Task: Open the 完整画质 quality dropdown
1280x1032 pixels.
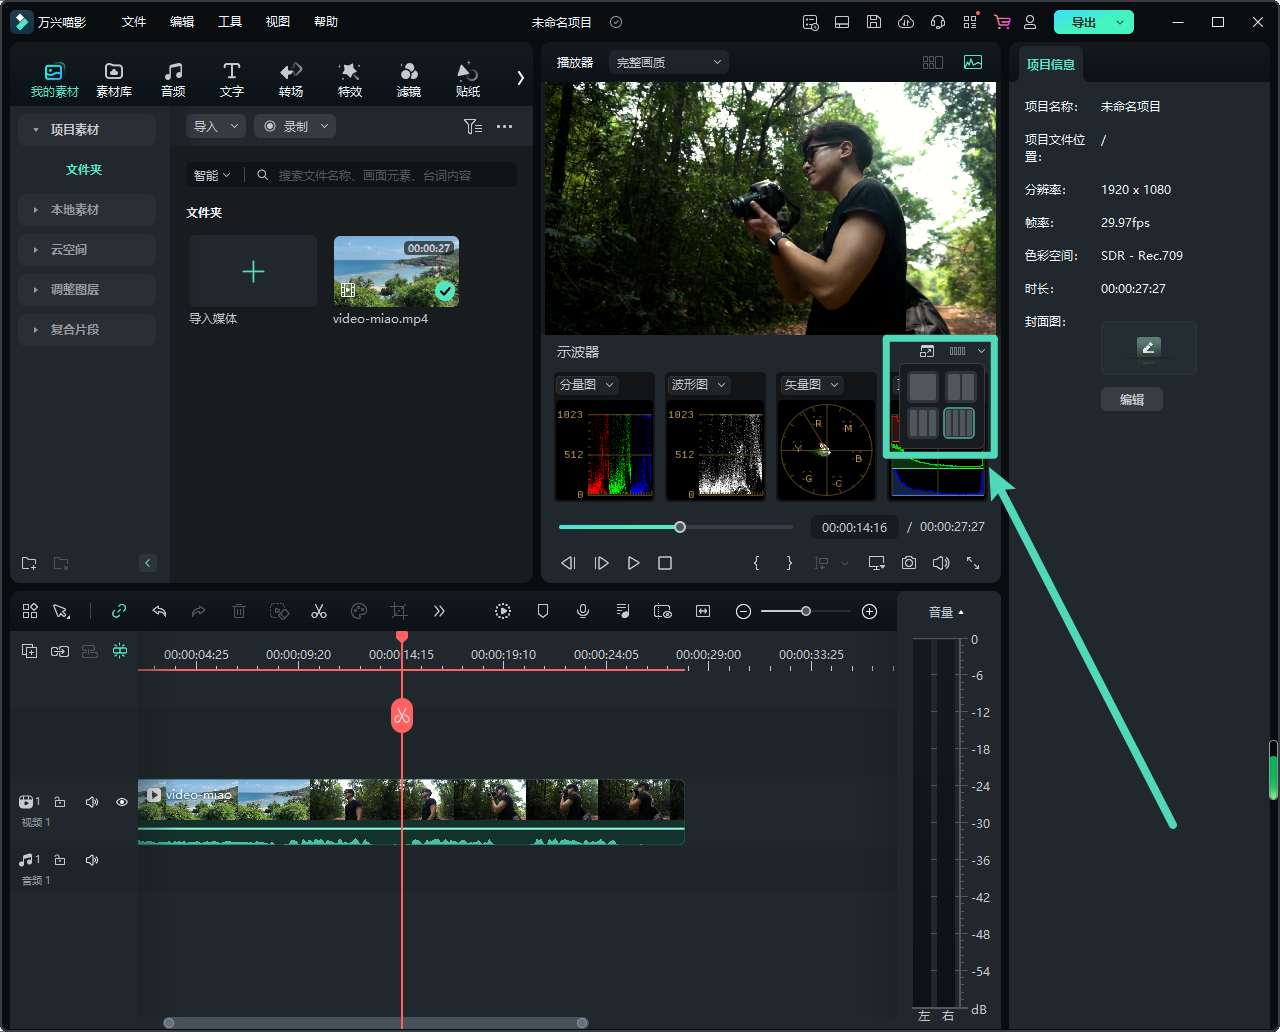Action: pos(668,62)
